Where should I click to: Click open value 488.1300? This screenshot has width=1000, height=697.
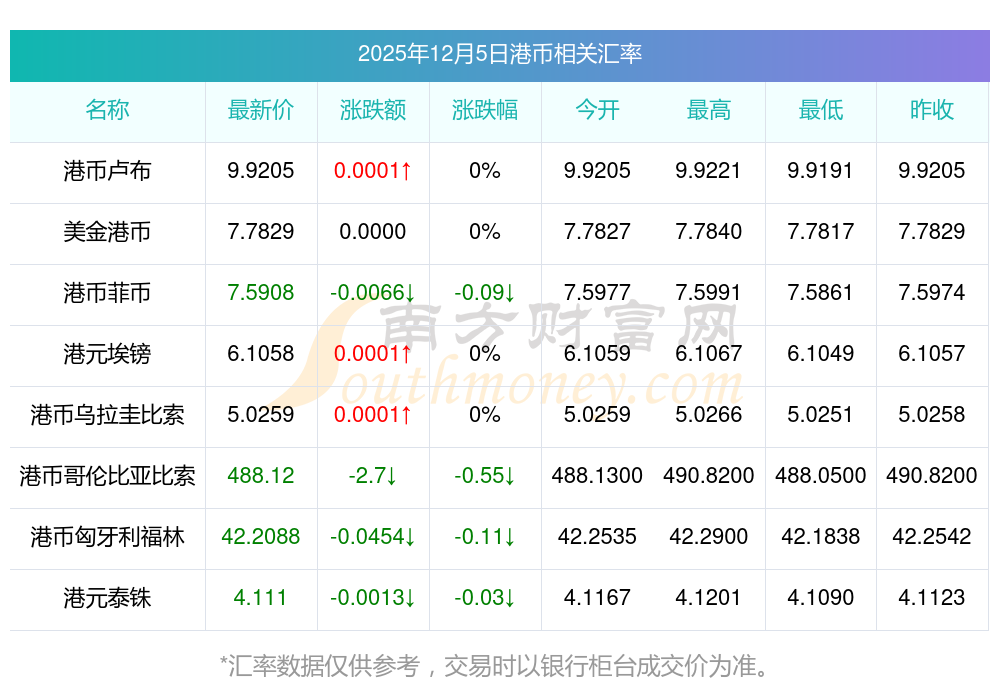click(597, 476)
